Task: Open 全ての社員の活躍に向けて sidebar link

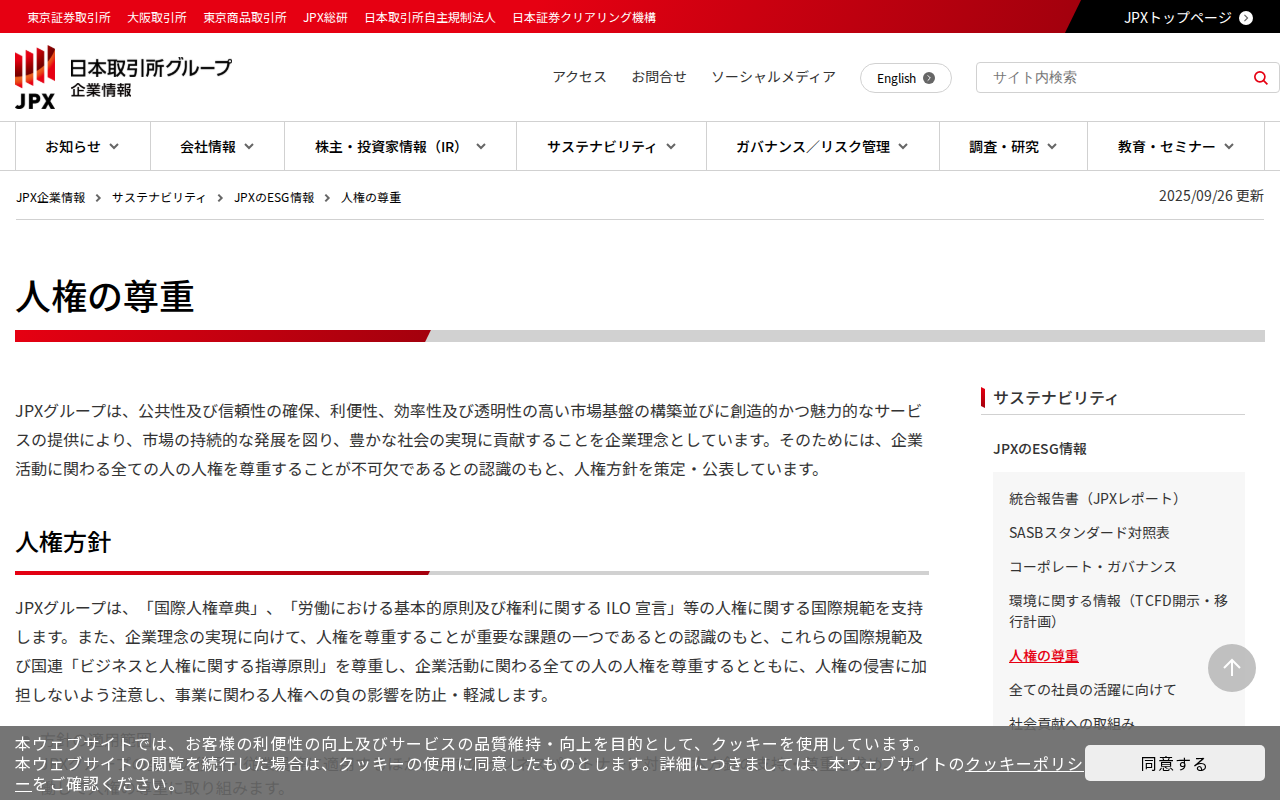Action: (1093, 690)
